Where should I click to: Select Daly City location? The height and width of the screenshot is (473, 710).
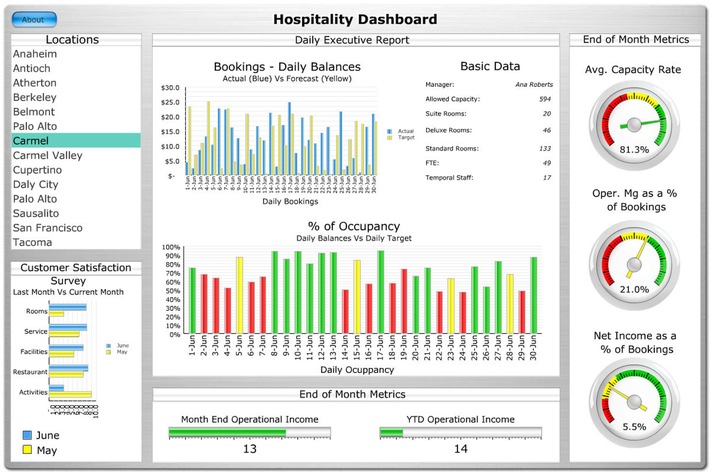(76, 184)
